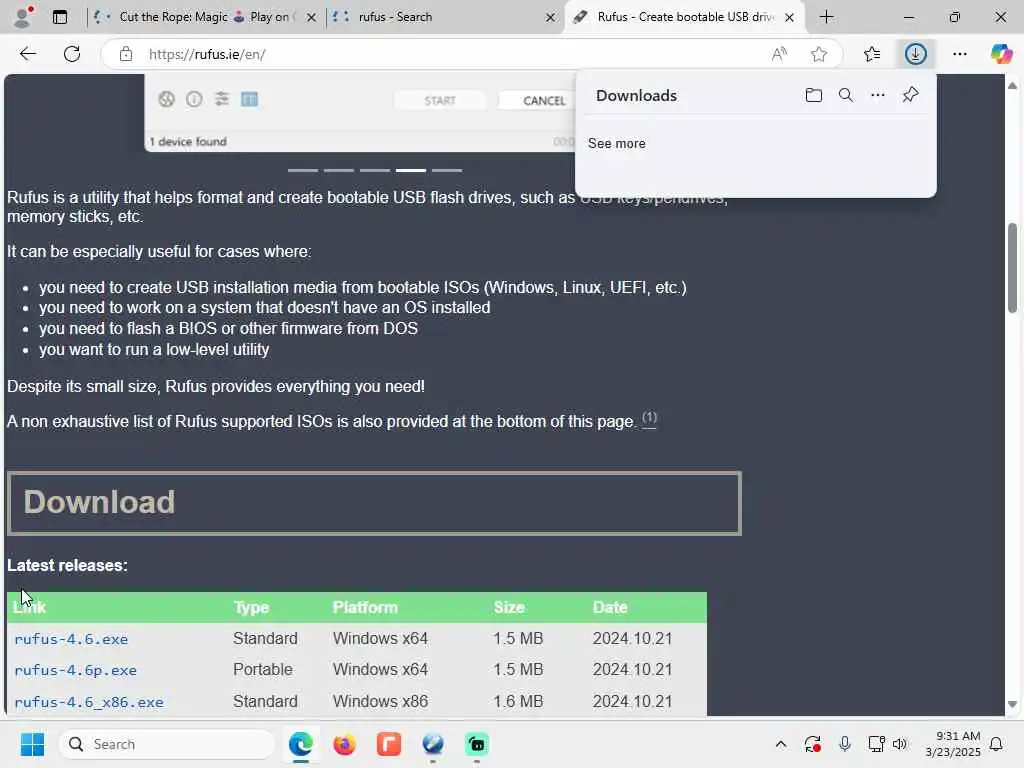
Task: Toggle the Downloads toolbar button
Action: point(916,54)
